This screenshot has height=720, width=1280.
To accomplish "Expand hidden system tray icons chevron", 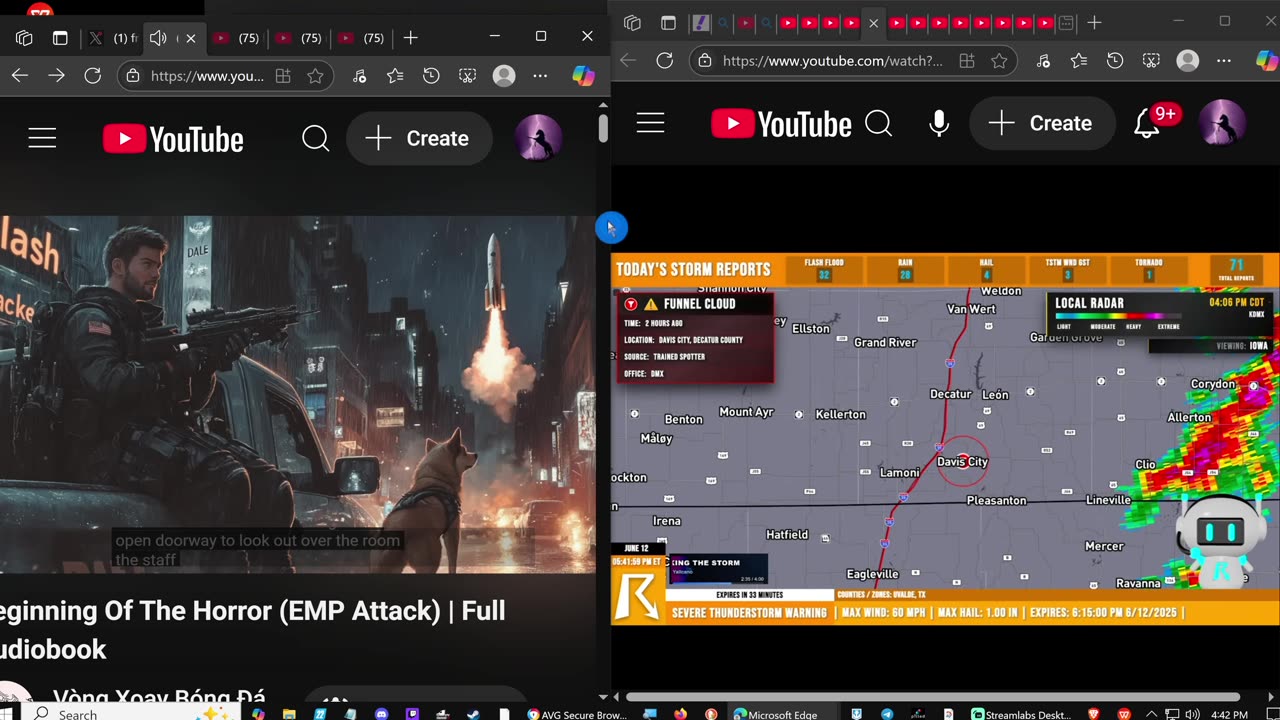I will (1151, 714).
